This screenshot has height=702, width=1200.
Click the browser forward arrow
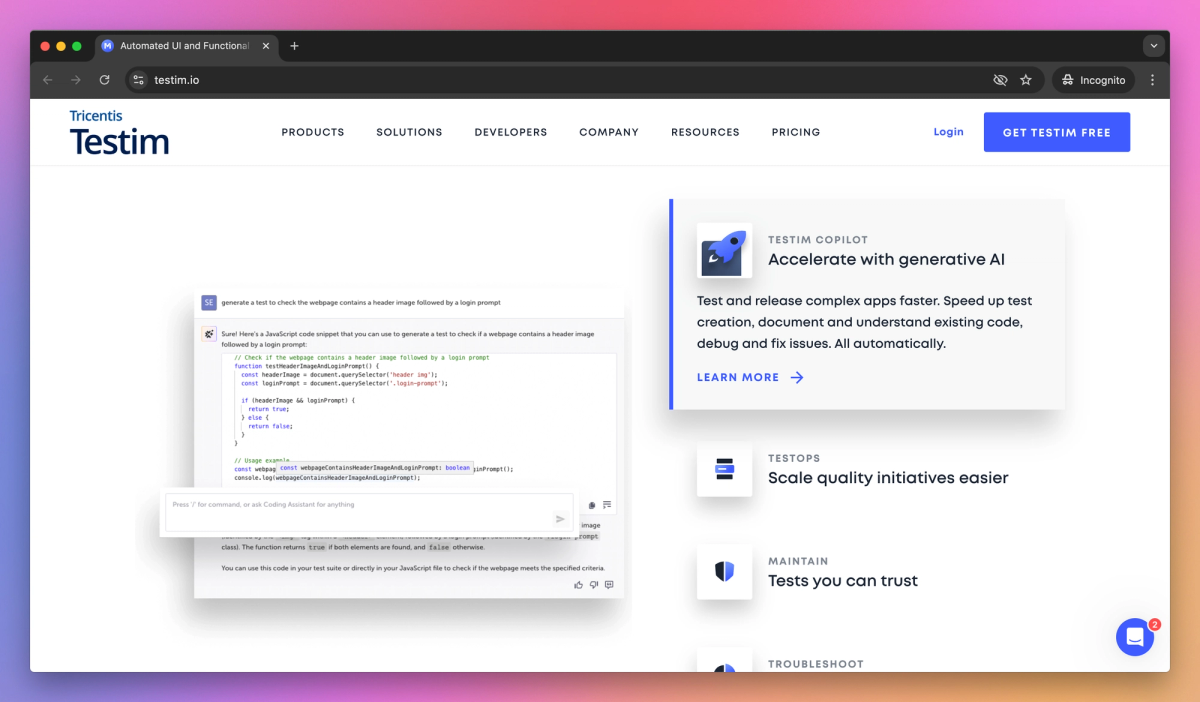pos(75,80)
